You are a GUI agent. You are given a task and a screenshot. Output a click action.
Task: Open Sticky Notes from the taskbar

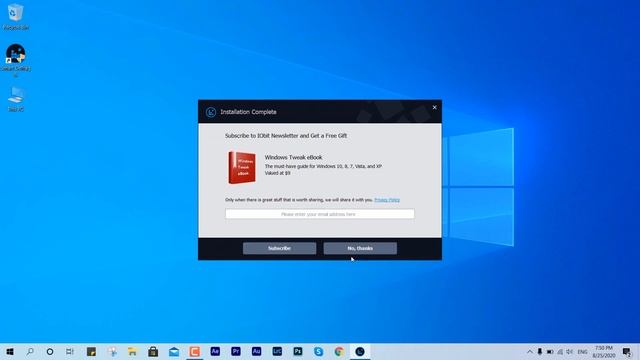91,351
